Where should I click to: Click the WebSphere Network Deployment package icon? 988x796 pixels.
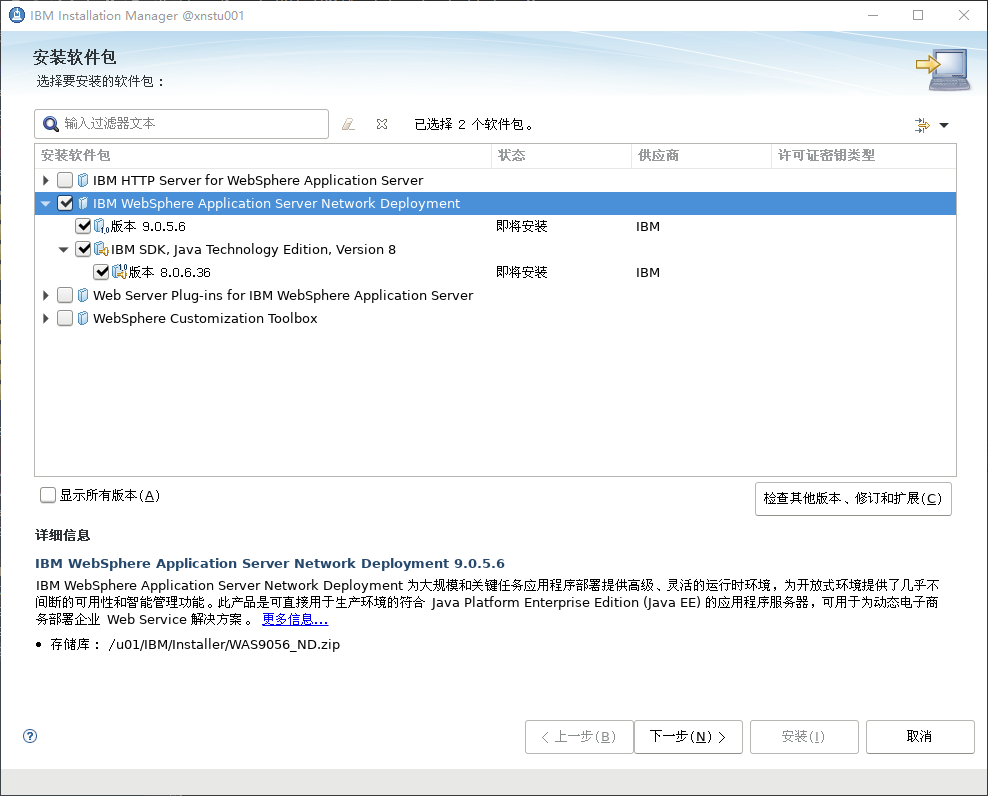point(83,204)
